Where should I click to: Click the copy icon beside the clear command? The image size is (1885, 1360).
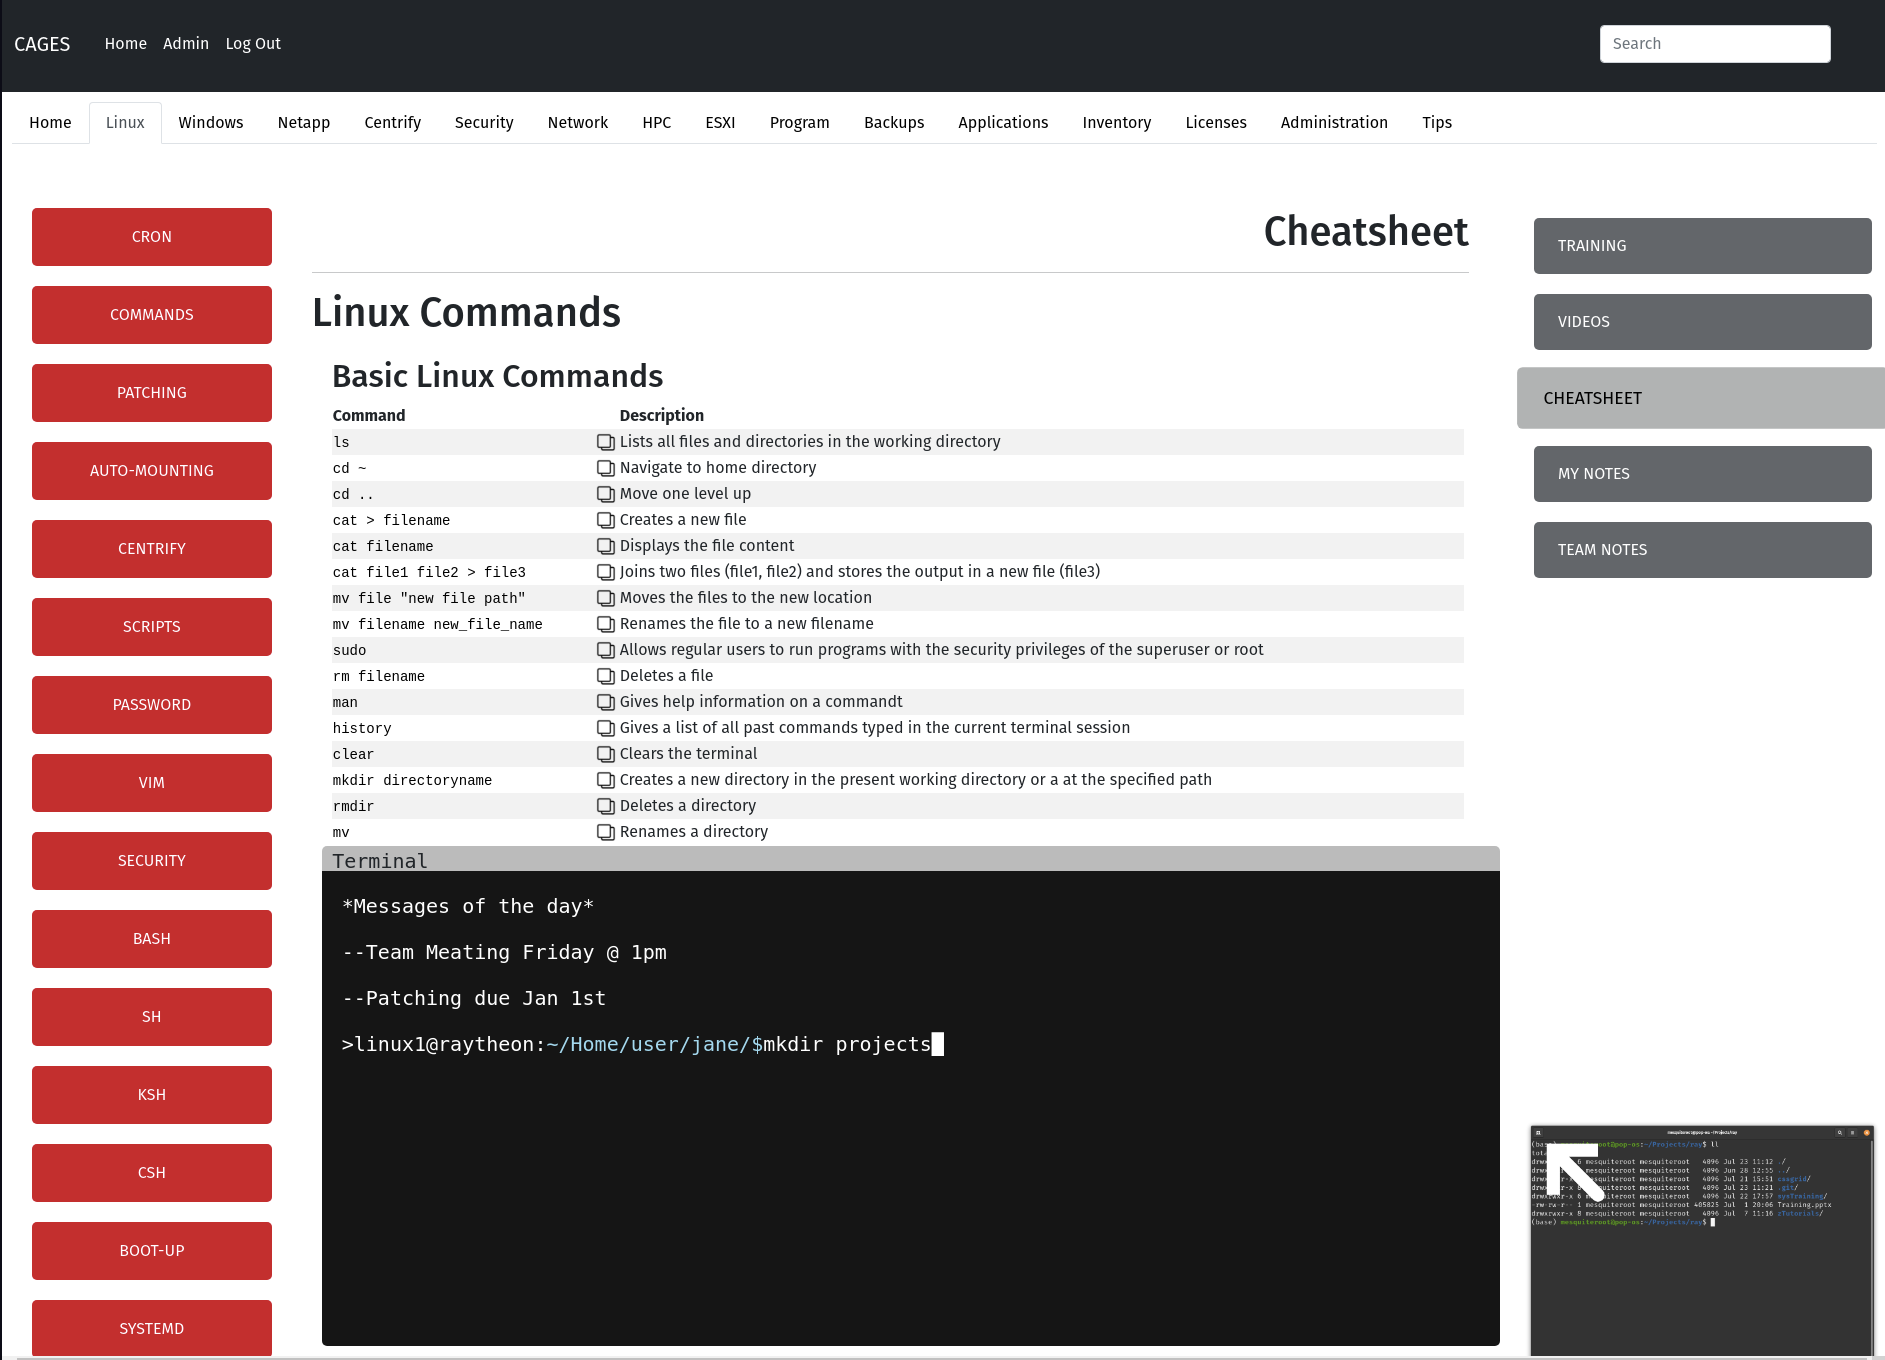605,754
